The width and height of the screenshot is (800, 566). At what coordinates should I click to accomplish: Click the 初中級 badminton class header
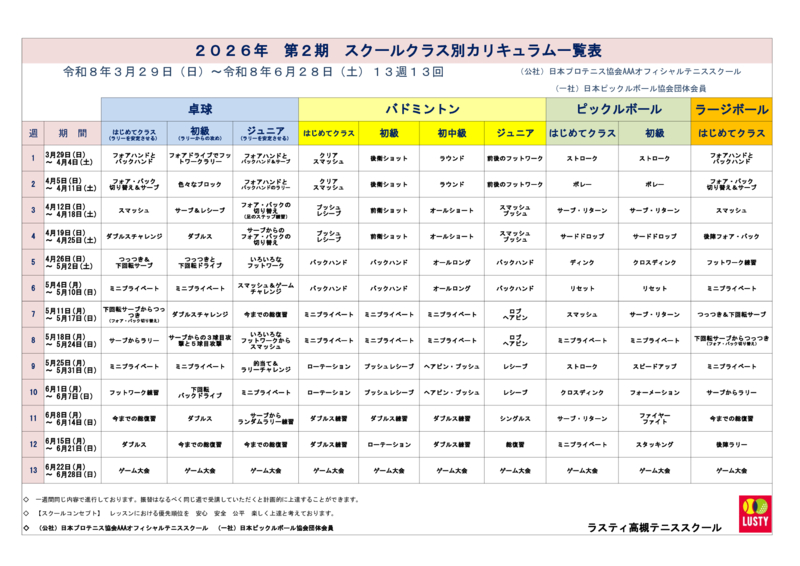coord(452,133)
